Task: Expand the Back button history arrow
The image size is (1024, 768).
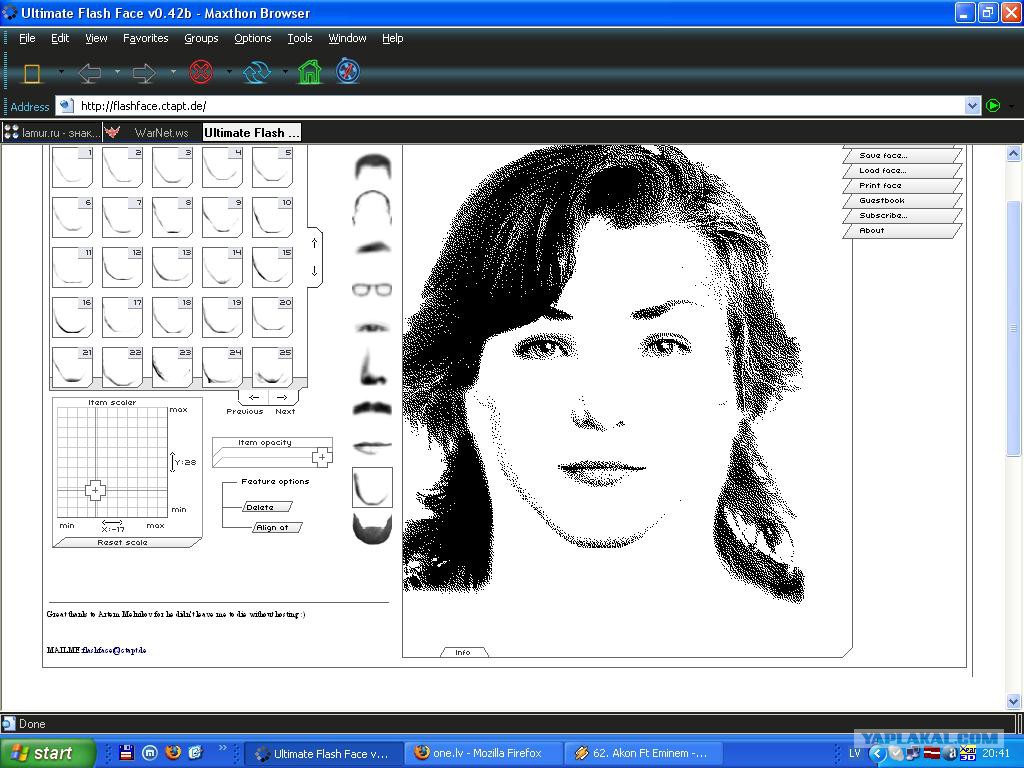Action: (117, 73)
